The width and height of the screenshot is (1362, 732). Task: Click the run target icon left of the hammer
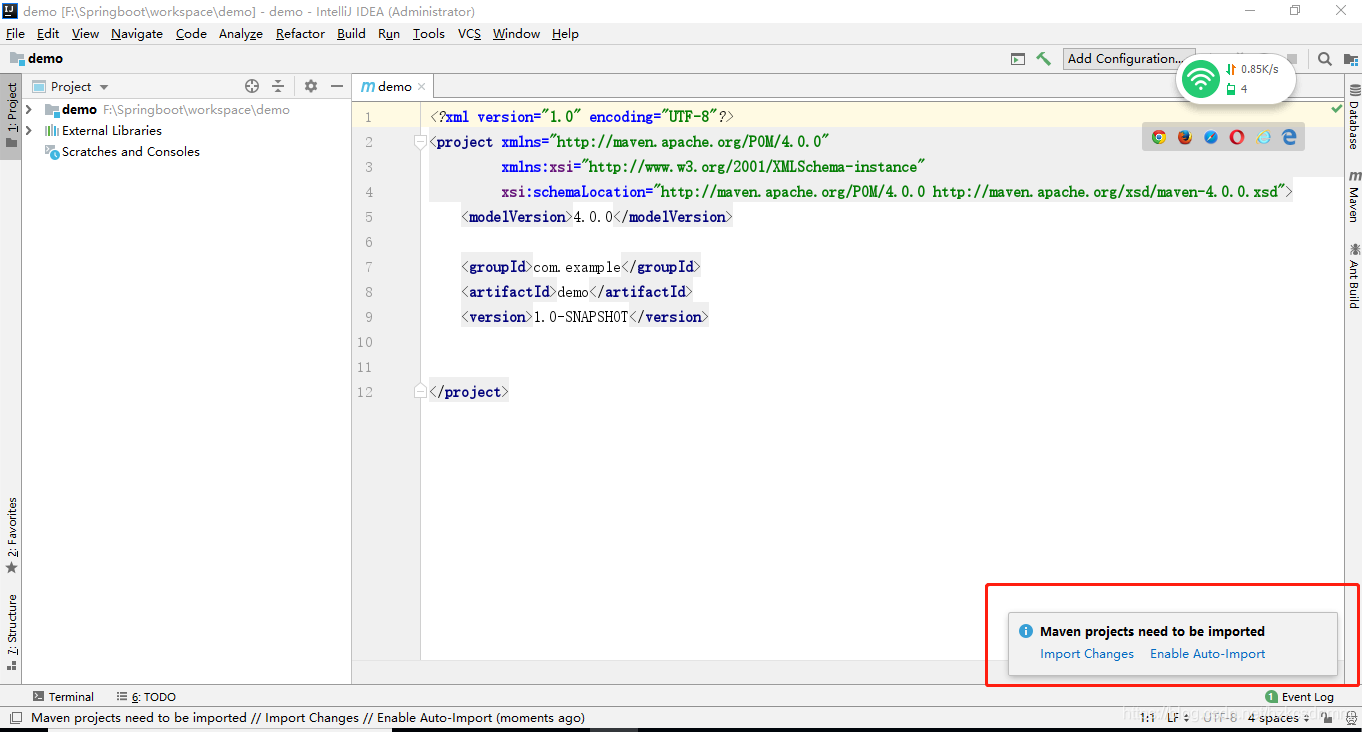(1018, 59)
